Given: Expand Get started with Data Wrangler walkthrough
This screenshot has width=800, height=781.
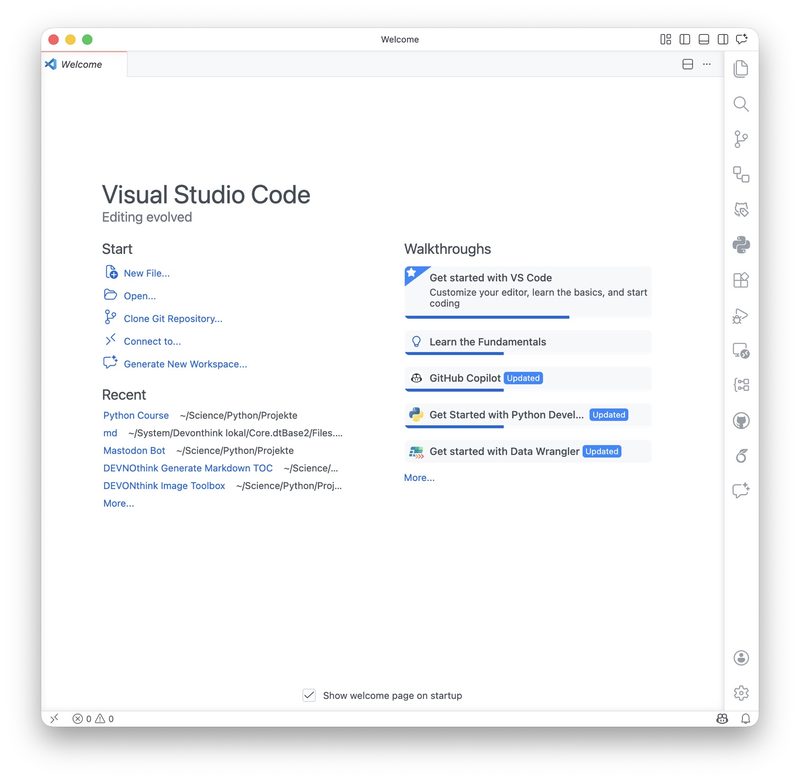Looking at the screenshot, I should pos(528,451).
